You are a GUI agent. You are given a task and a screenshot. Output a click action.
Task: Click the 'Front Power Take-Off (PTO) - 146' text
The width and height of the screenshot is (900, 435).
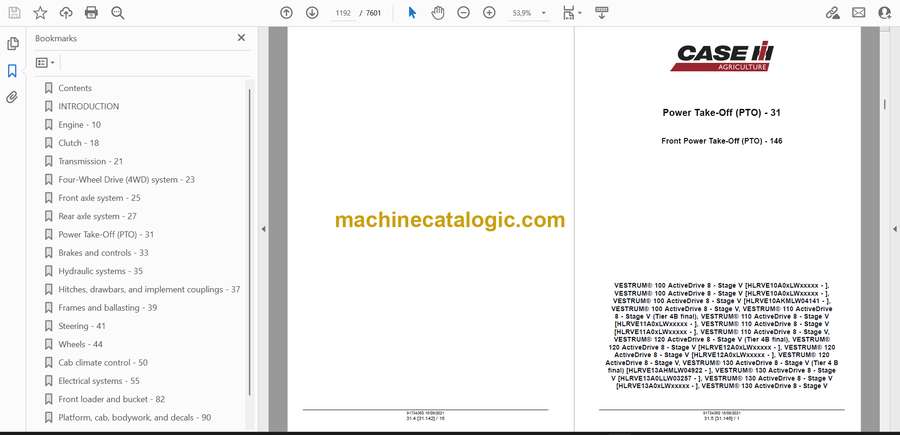click(x=721, y=141)
